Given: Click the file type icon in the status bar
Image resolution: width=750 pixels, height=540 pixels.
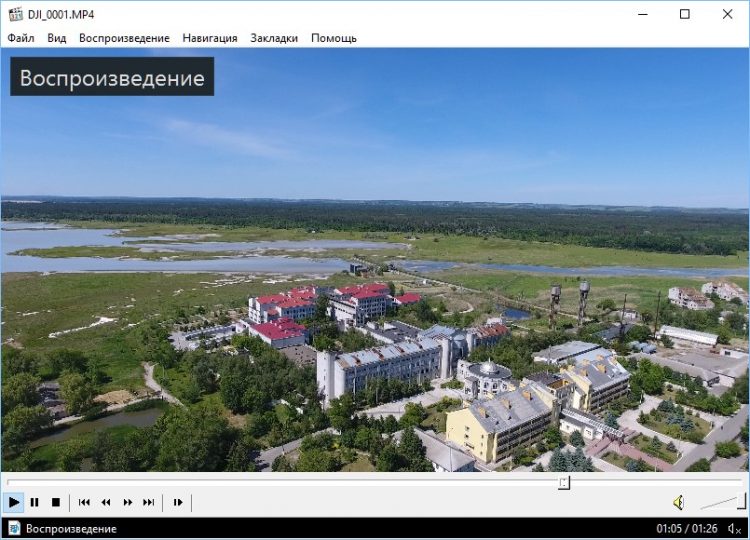Looking at the screenshot, I should 14,528.
